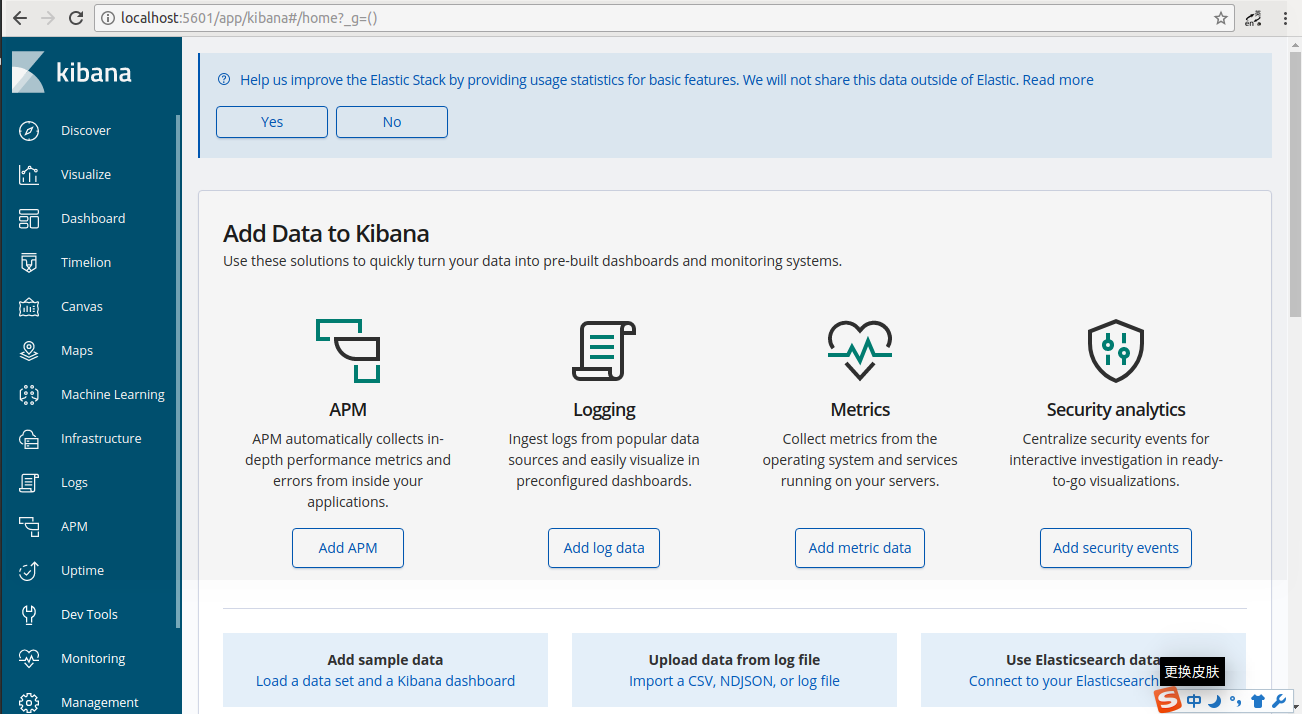Click the Kibana sidebar scrollbar
1302x714 pixels.
click(x=178, y=370)
